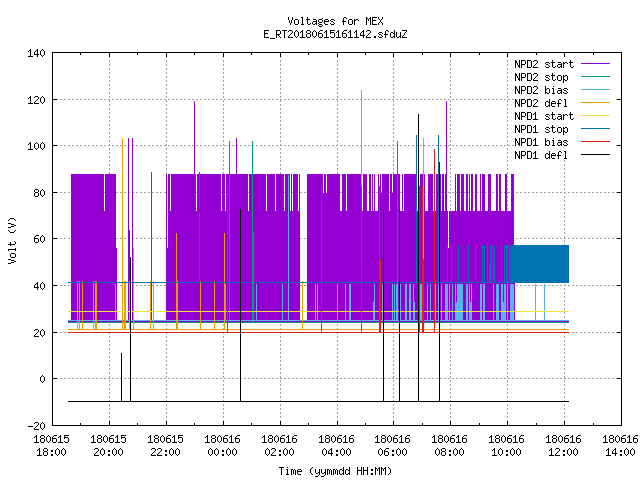Click the y-axis tick value 120
Screen dimensions: 640x480
(36, 100)
